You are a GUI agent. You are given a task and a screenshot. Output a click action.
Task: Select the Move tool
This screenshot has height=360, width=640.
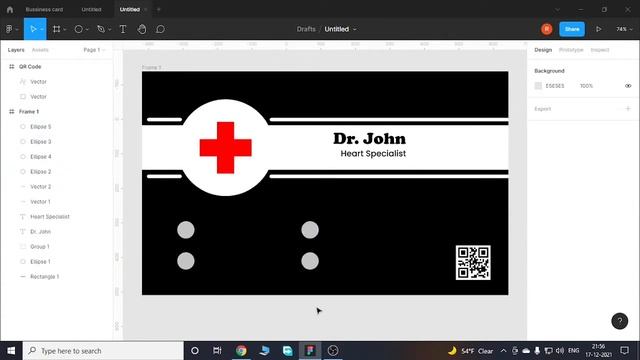(33, 29)
